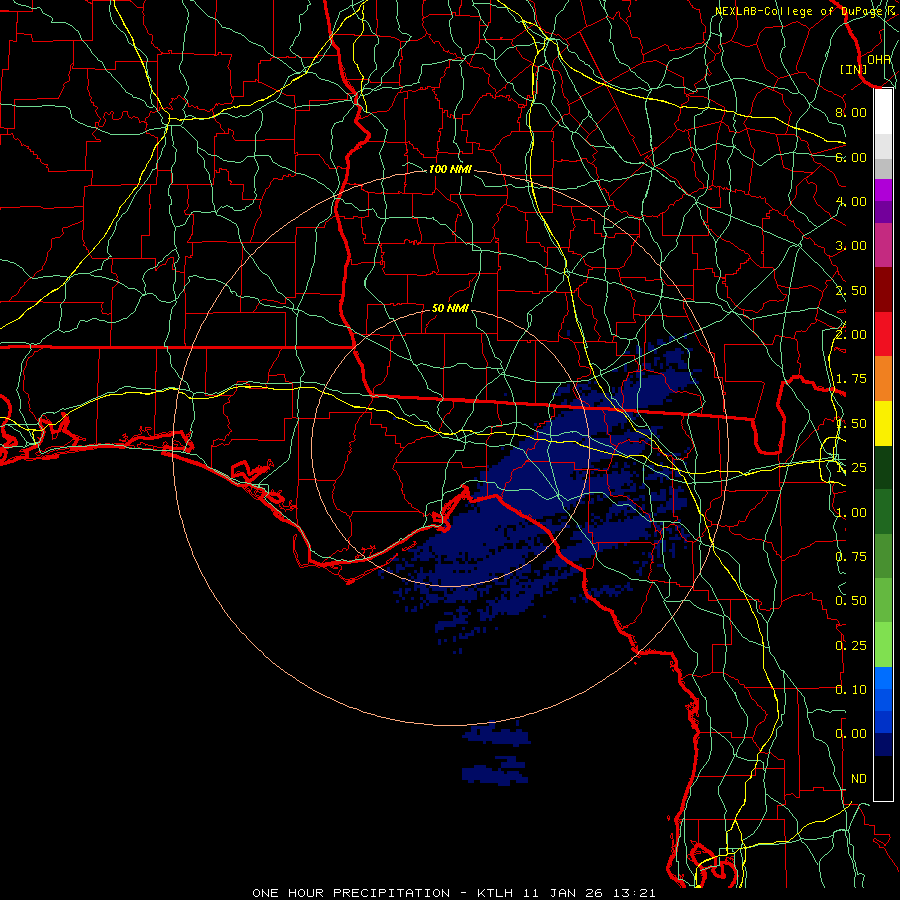The image size is (900, 900).
Task: Click the 6.00 legend value
Action: click(x=851, y=157)
